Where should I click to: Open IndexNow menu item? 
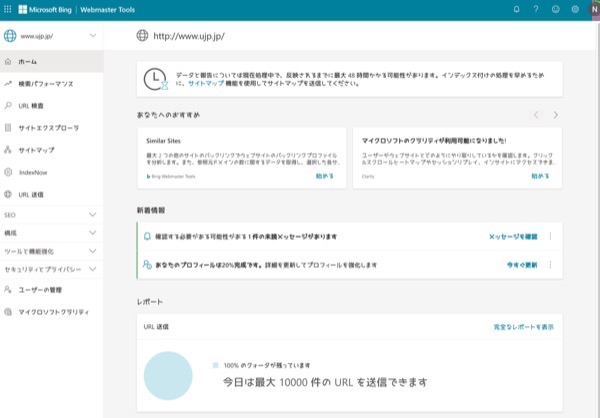[x=51, y=172]
